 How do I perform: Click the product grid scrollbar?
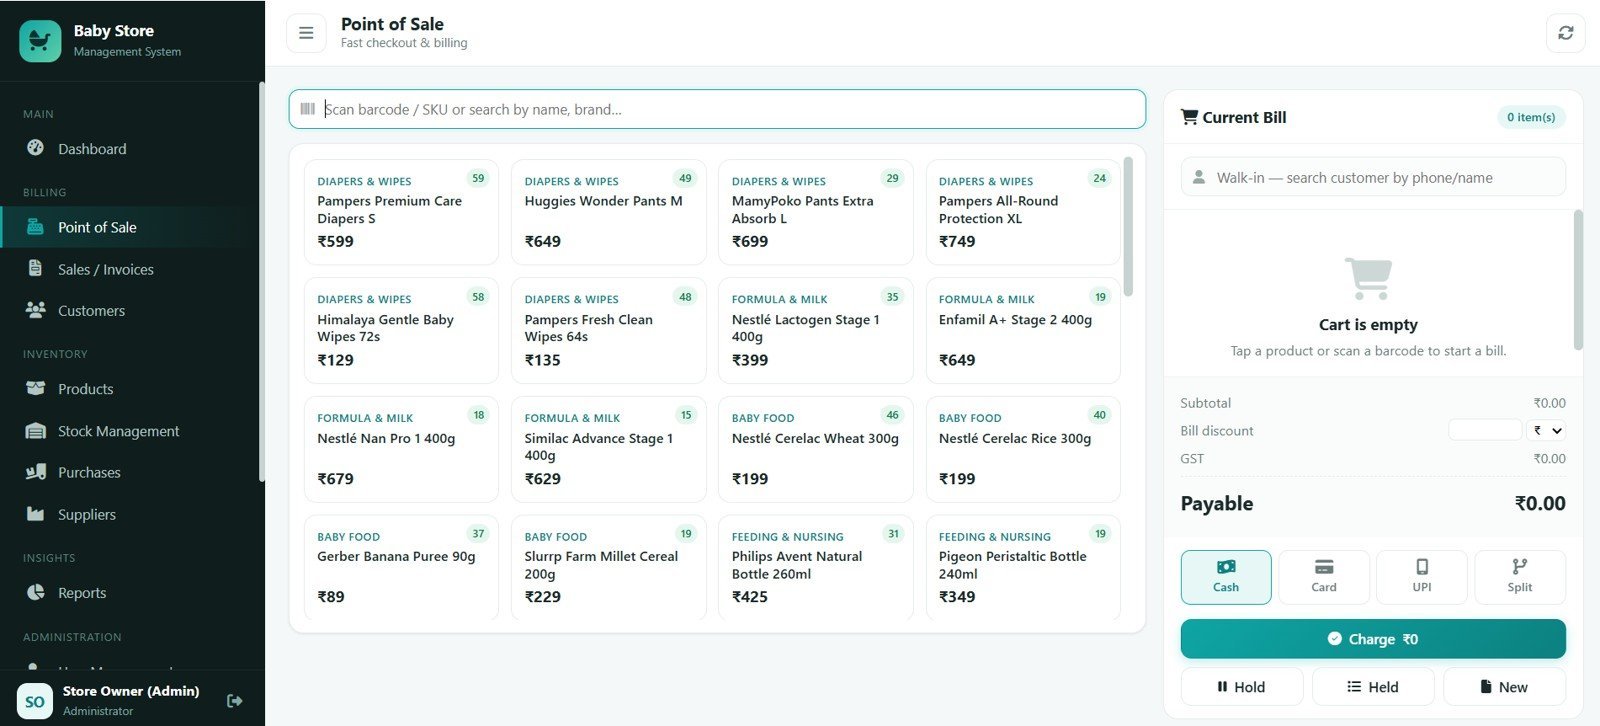pyautogui.click(x=1128, y=227)
